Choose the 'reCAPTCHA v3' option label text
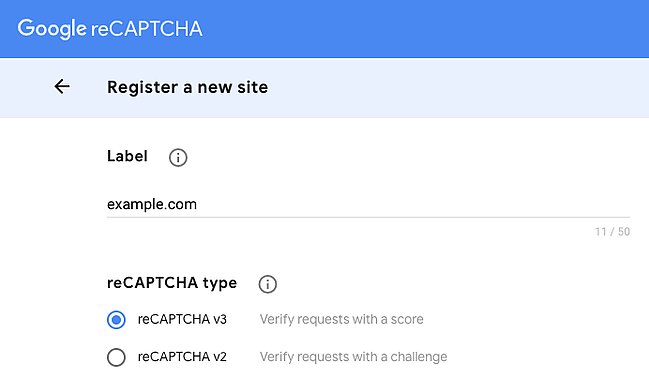This screenshot has height=379, width=649. tap(182, 319)
